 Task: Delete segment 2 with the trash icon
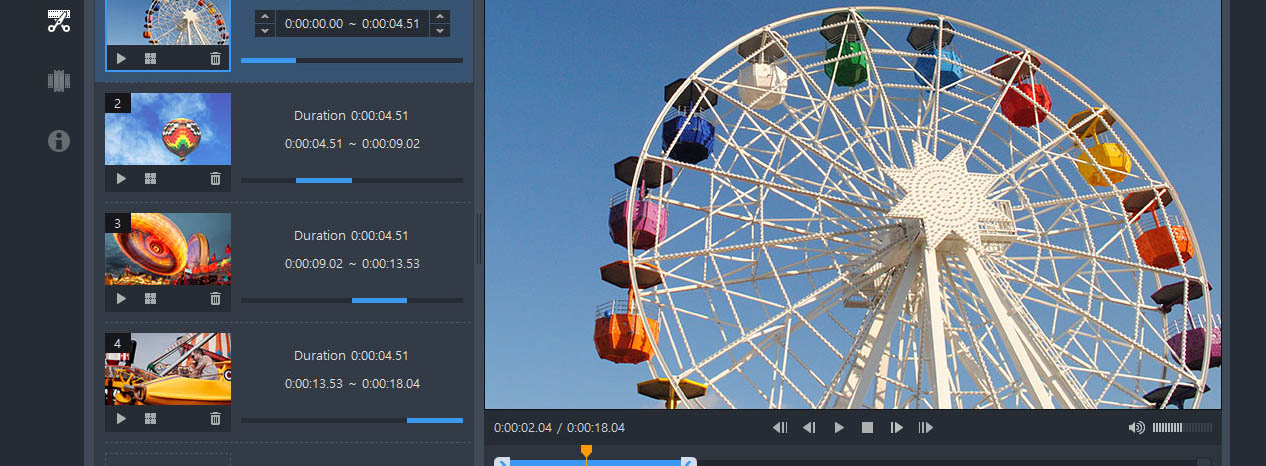(x=215, y=179)
